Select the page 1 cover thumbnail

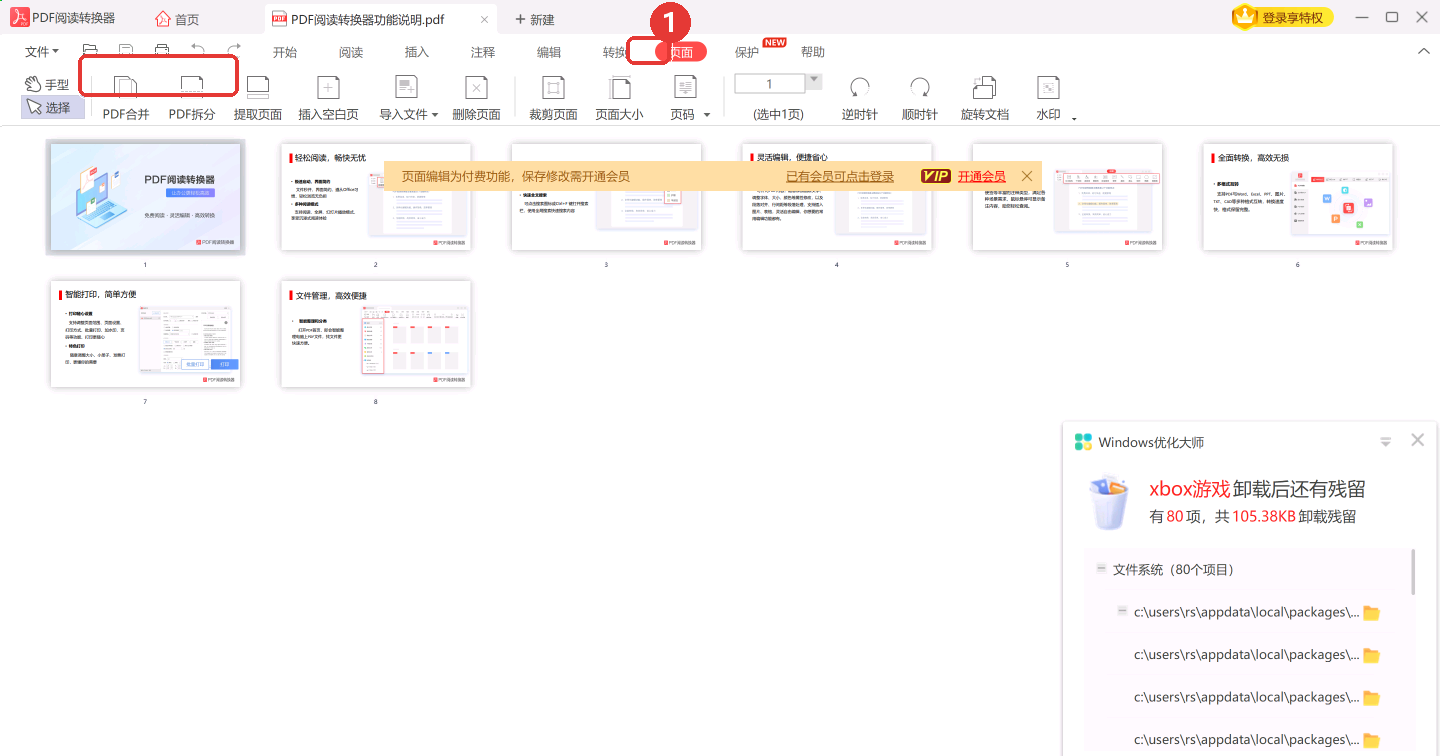(145, 197)
